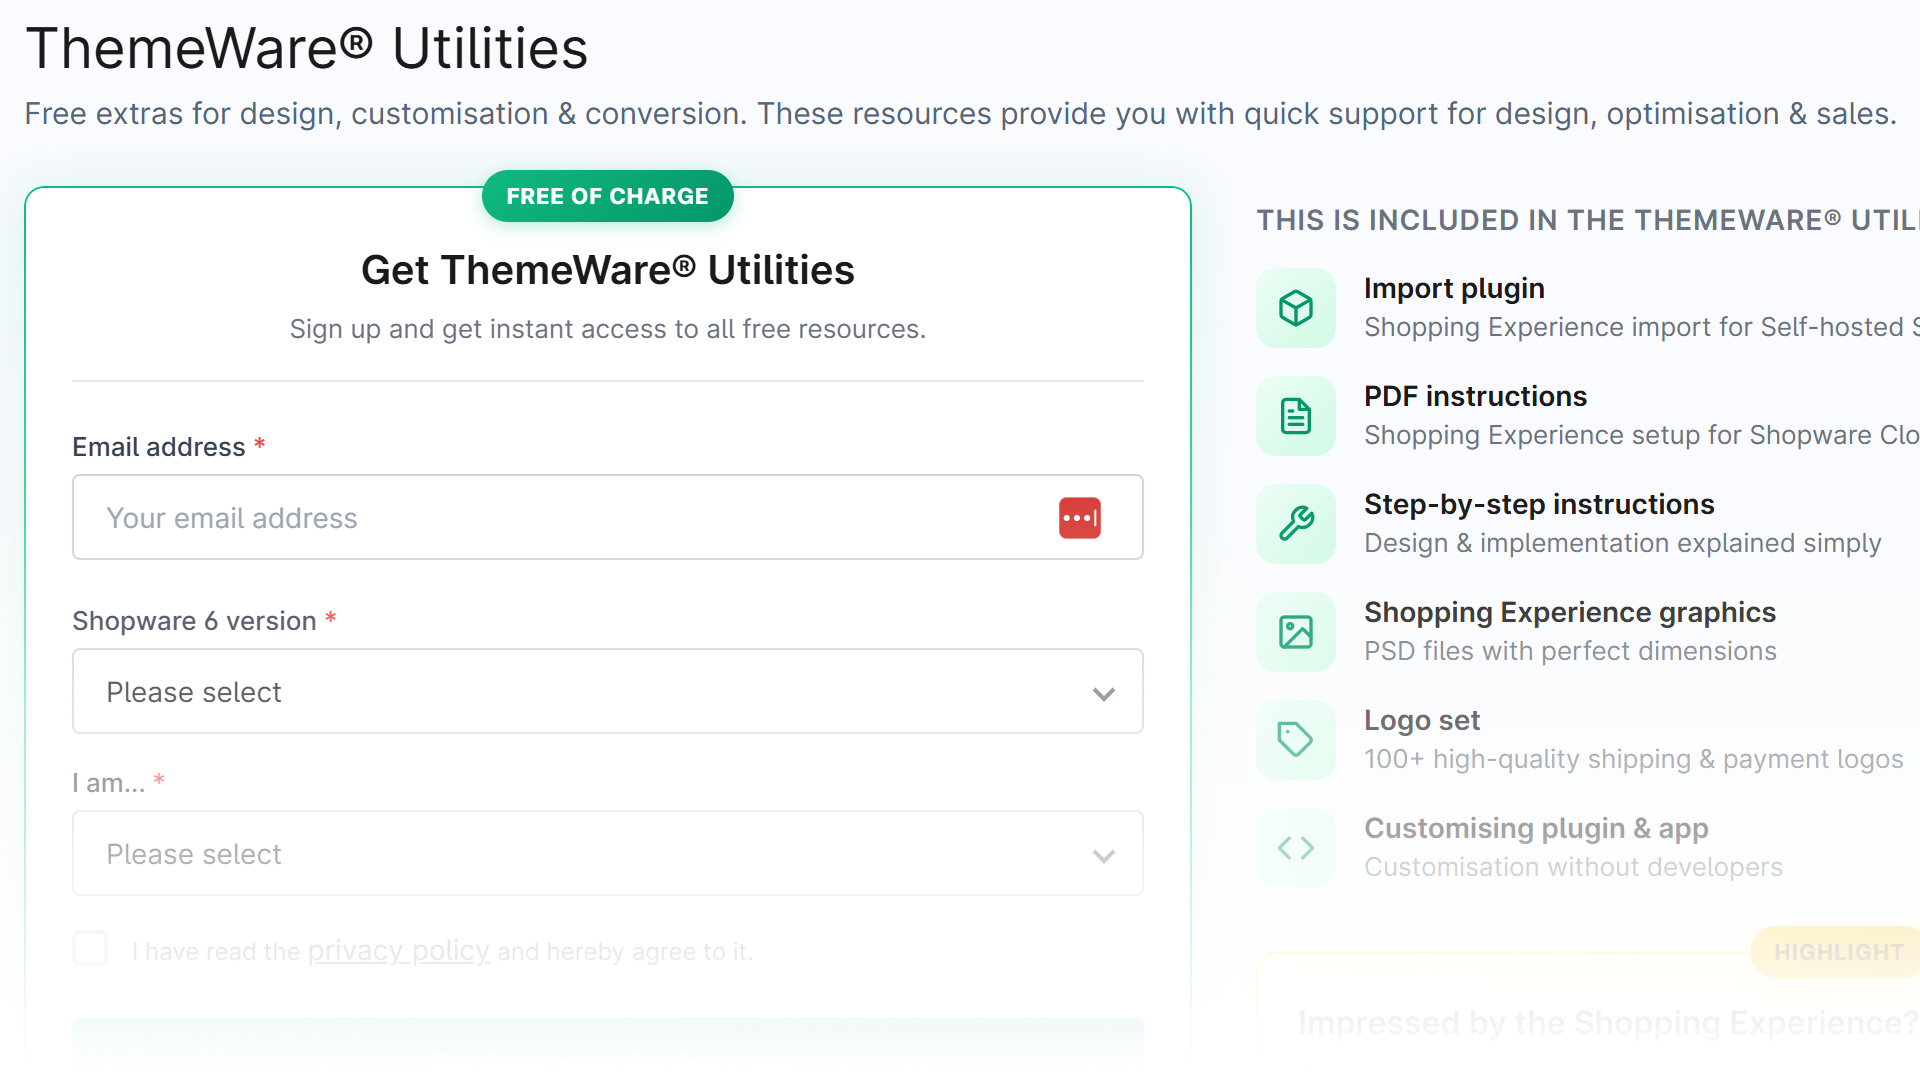Image resolution: width=1920 pixels, height=1080 pixels.
Task: Click 'PSD files with perfect dimensions' text
Action: click(1570, 651)
